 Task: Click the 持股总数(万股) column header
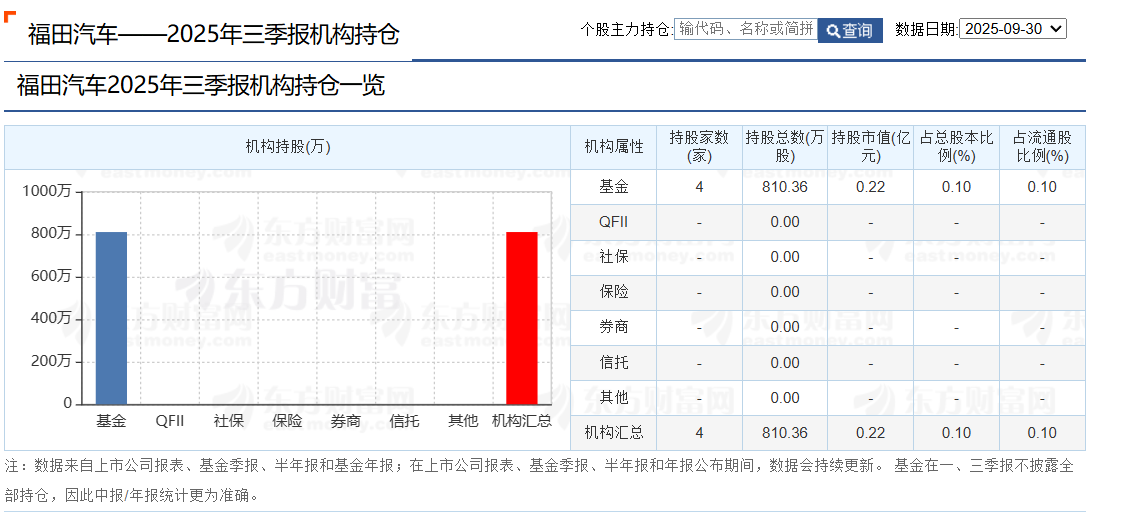784,147
